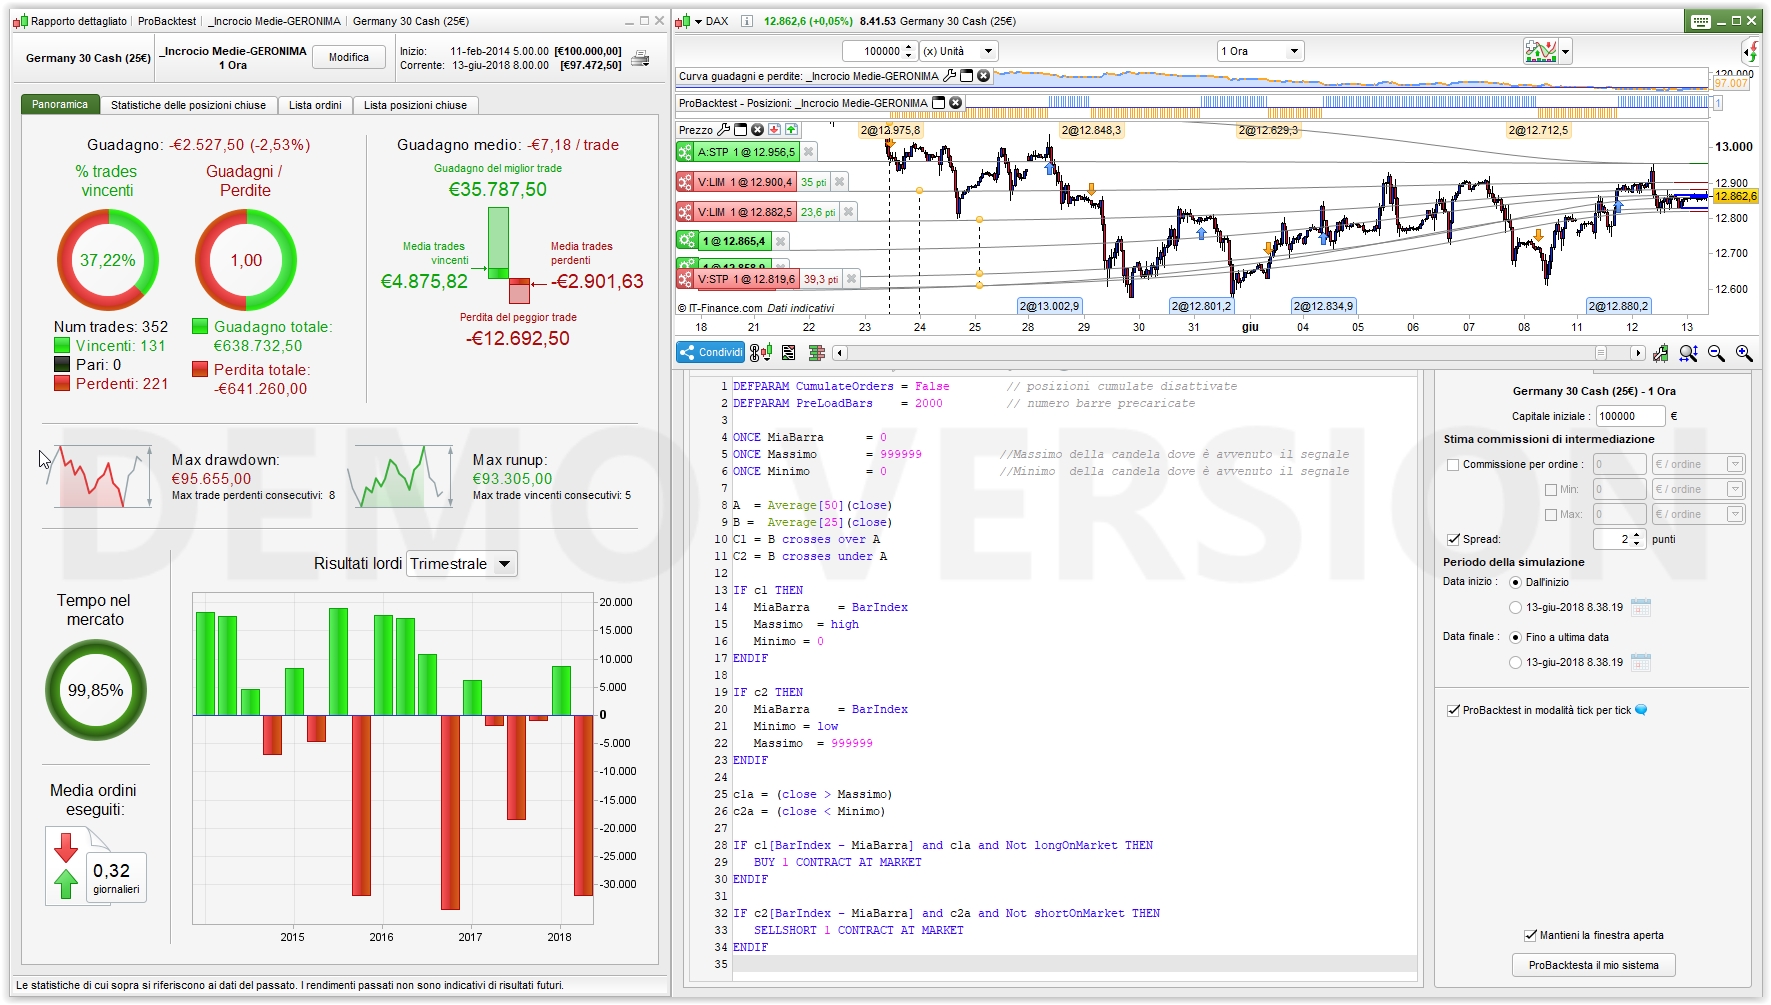Click the Modifica button
The image size is (1771, 1005).
349,57
